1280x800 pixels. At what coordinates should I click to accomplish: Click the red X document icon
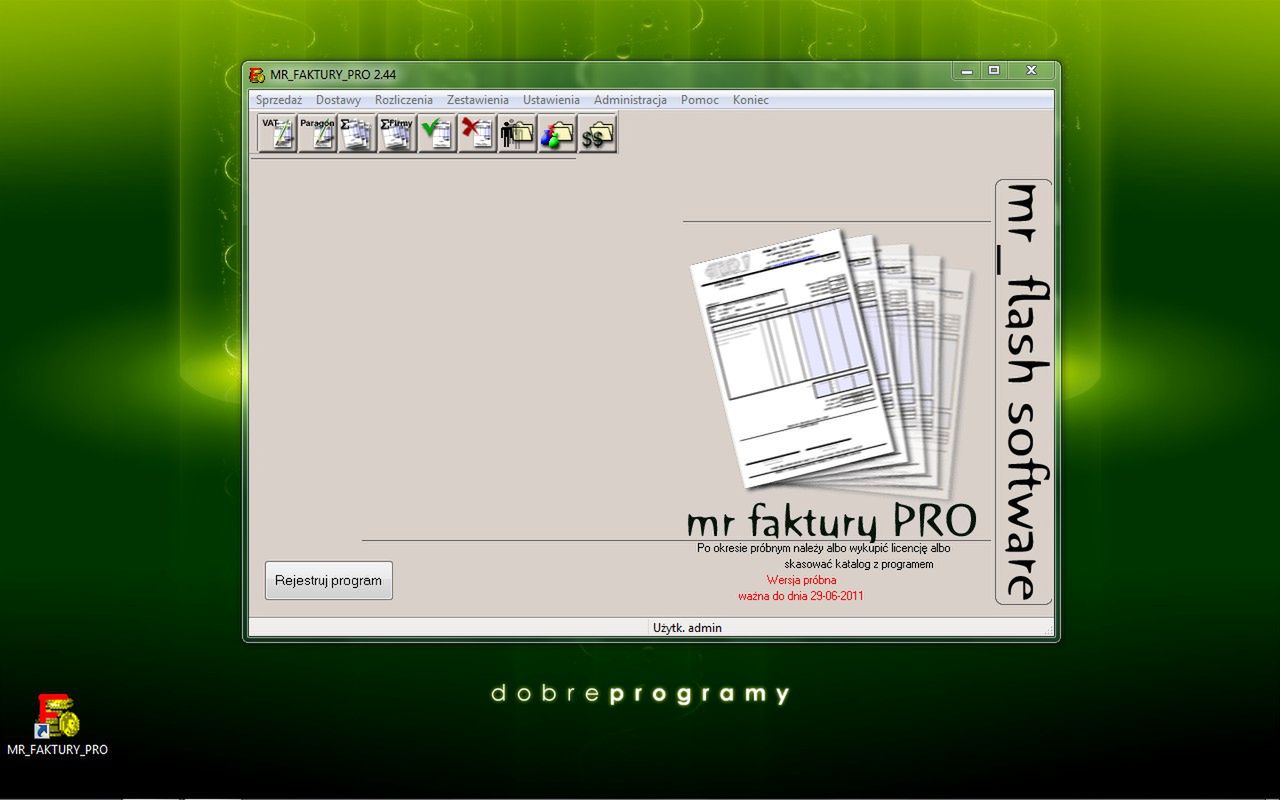(477, 133)
